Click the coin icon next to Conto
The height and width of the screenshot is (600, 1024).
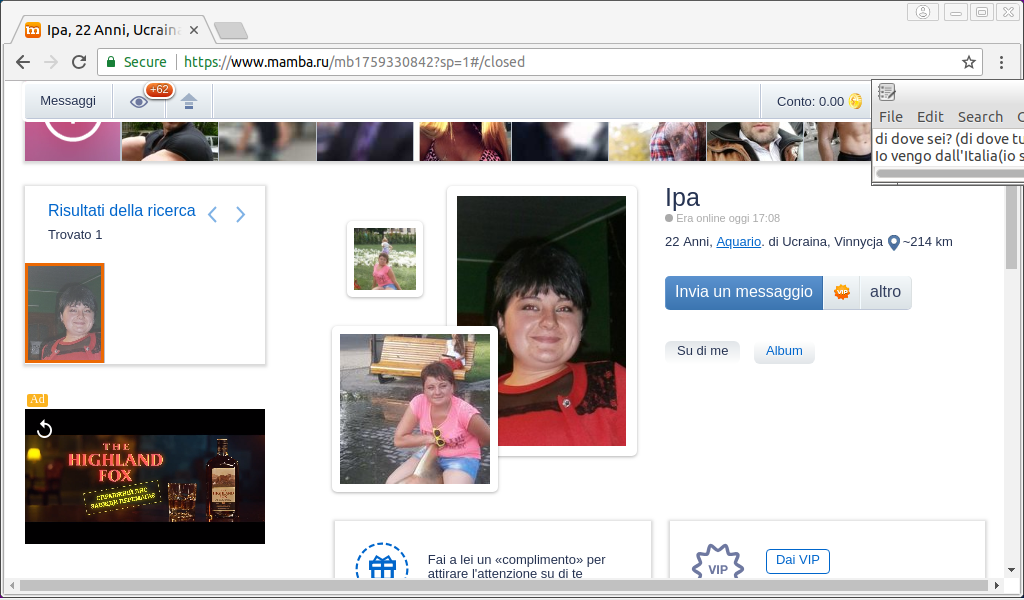[856, 101]
